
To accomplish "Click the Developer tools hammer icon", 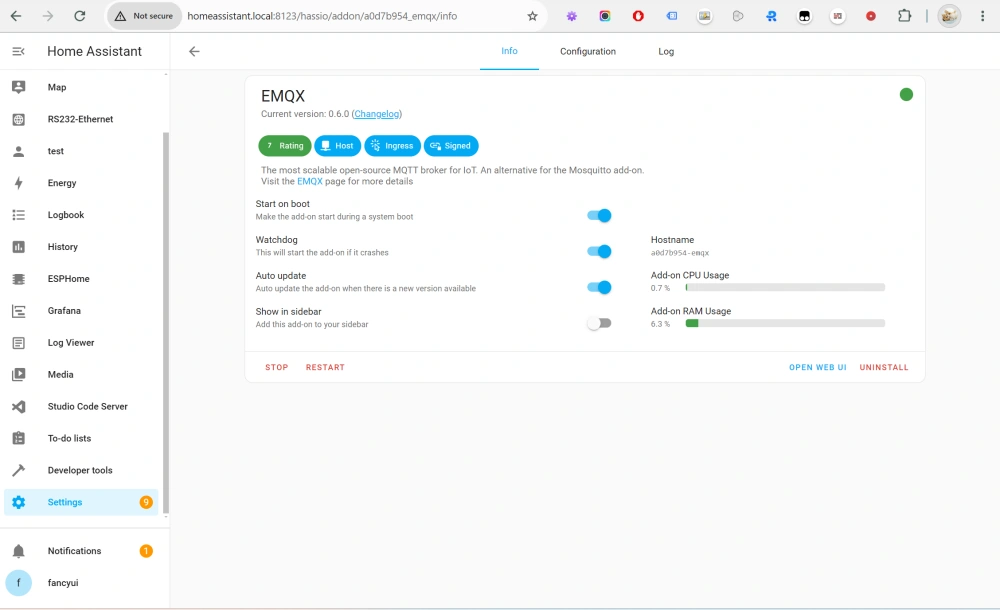I will (18, 470).
